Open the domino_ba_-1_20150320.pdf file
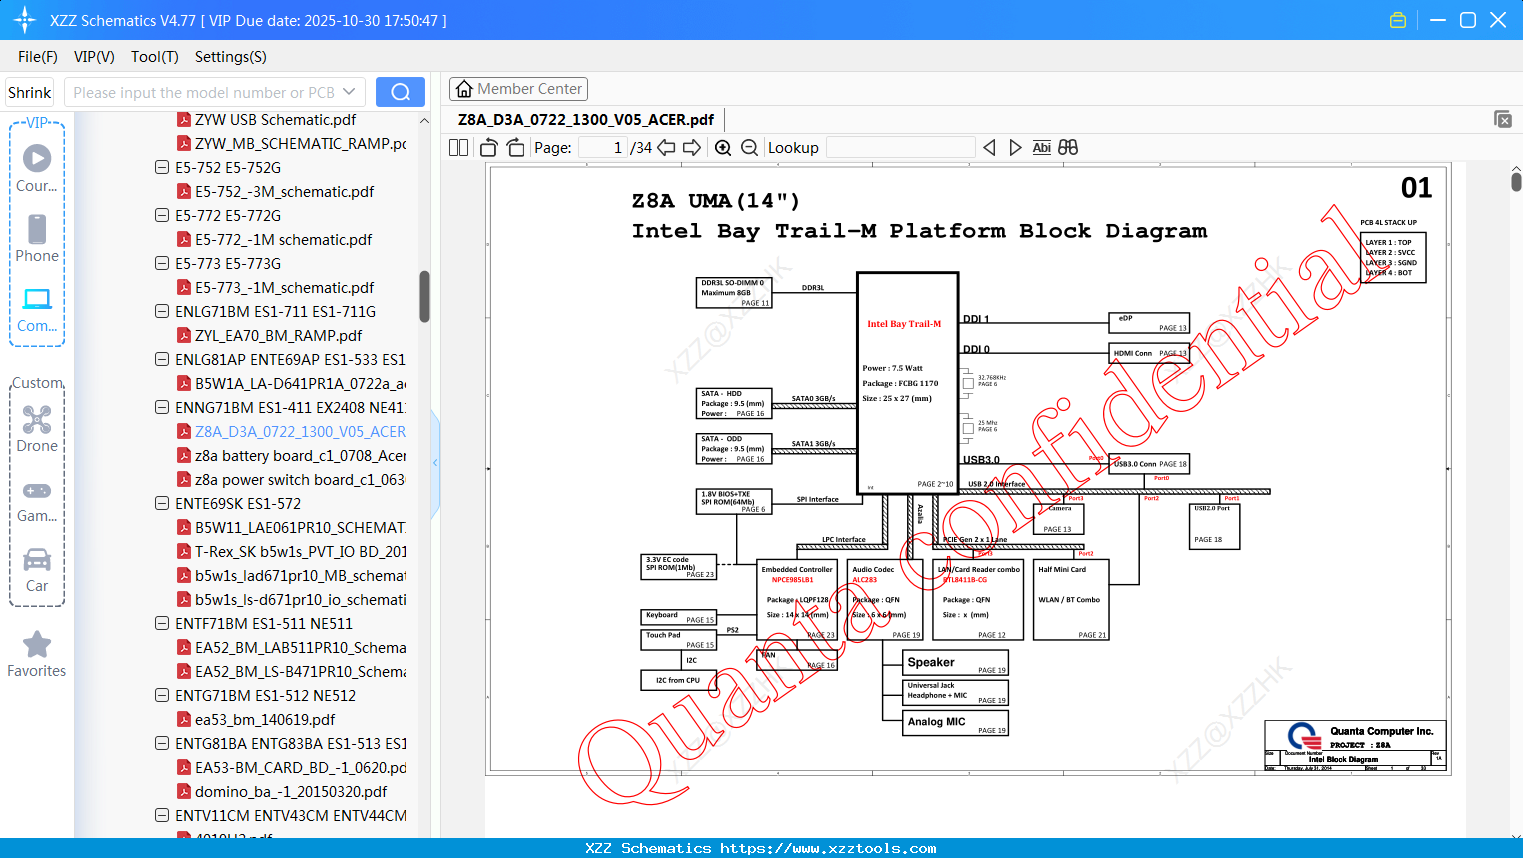Screen dimensions: 1523x858 point(291,792)
